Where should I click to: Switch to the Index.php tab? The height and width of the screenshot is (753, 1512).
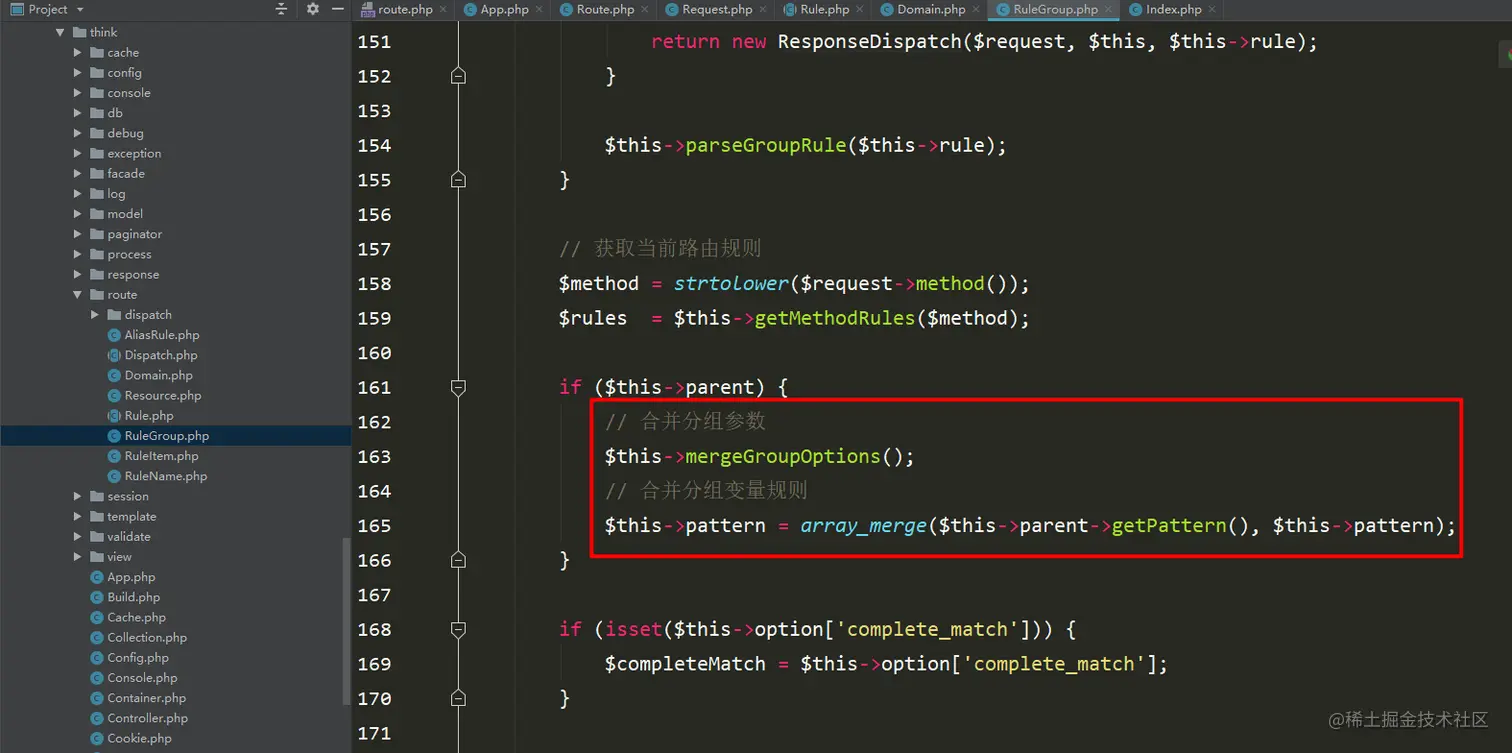click(1173, 9)
